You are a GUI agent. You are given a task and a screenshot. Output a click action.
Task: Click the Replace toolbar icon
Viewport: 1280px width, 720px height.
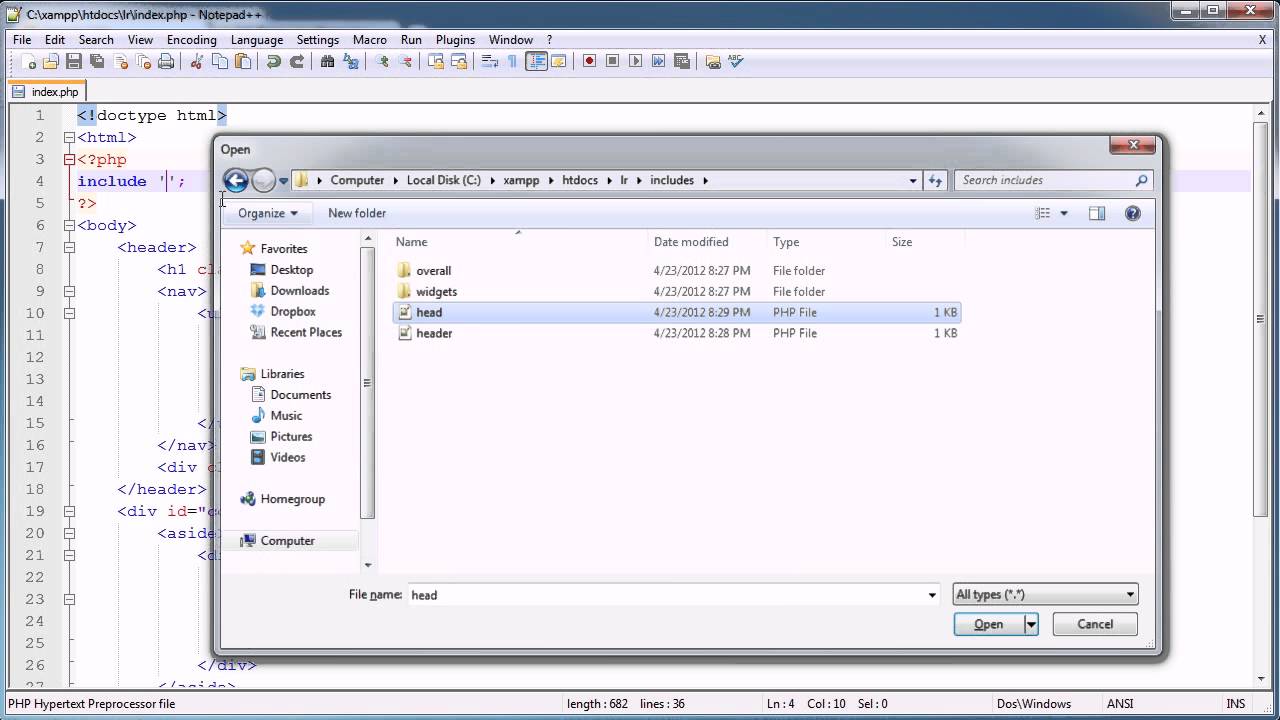(350, 62)
